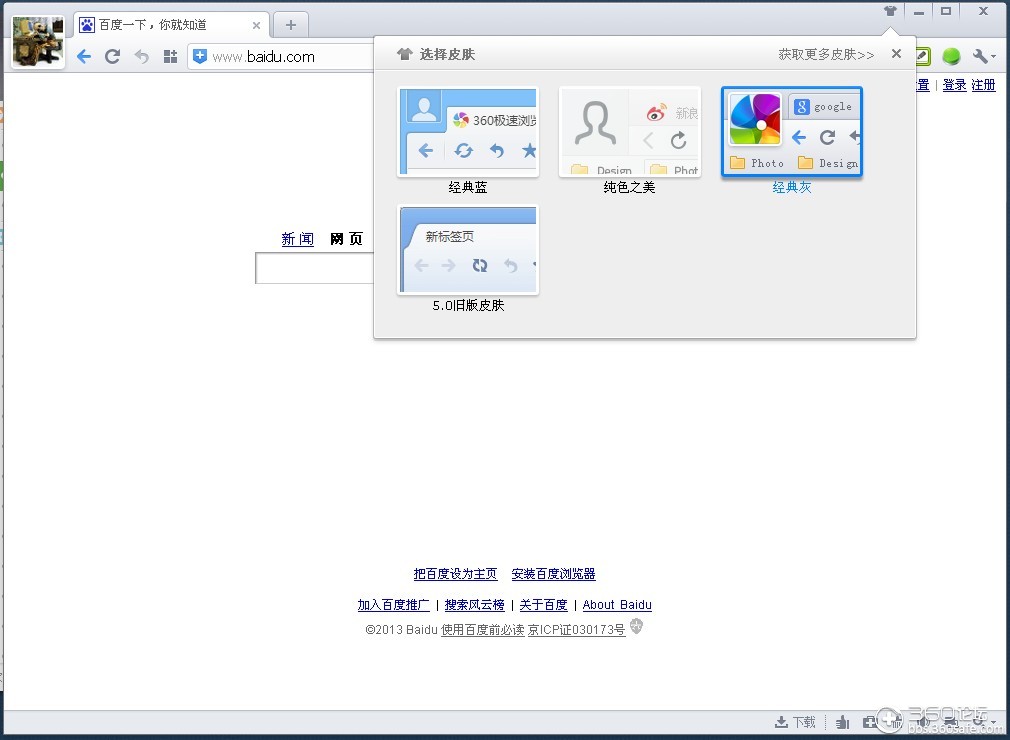This screenshot has width=1010, height=740.
Task: Open 加入百度推广 link
Action: 394,605
